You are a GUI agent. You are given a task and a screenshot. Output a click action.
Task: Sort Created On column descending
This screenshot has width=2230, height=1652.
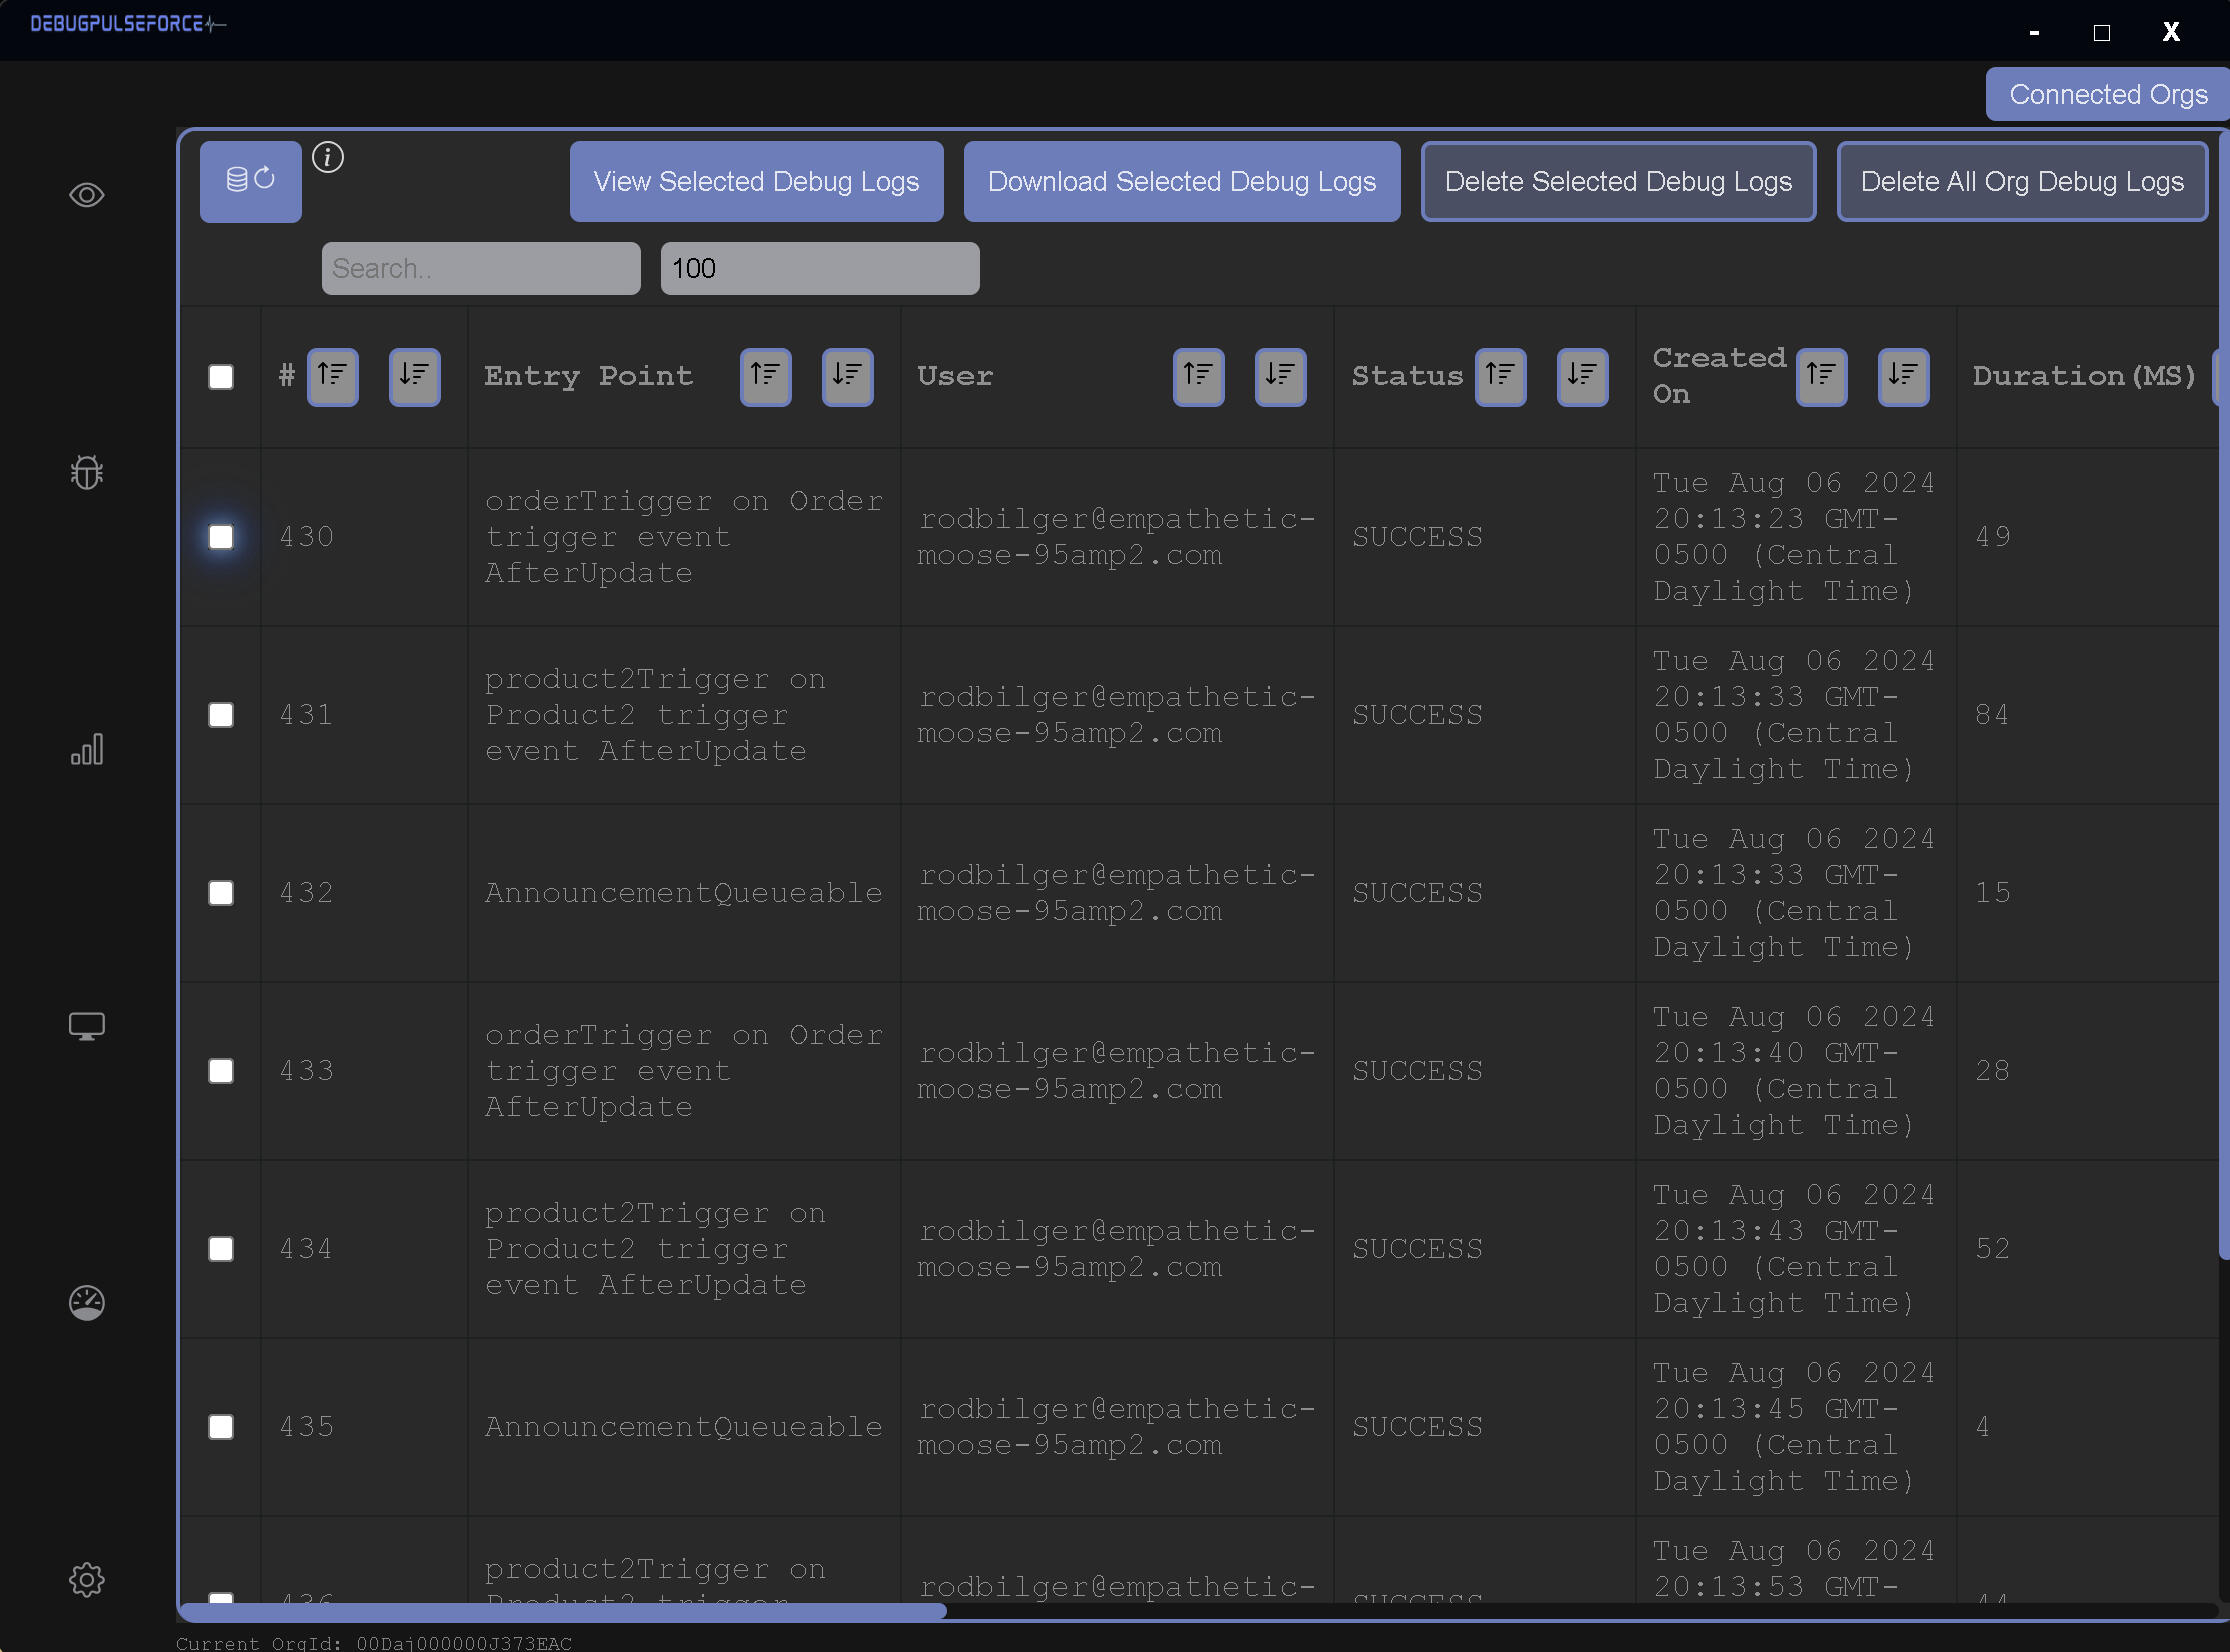(1903, 376)
